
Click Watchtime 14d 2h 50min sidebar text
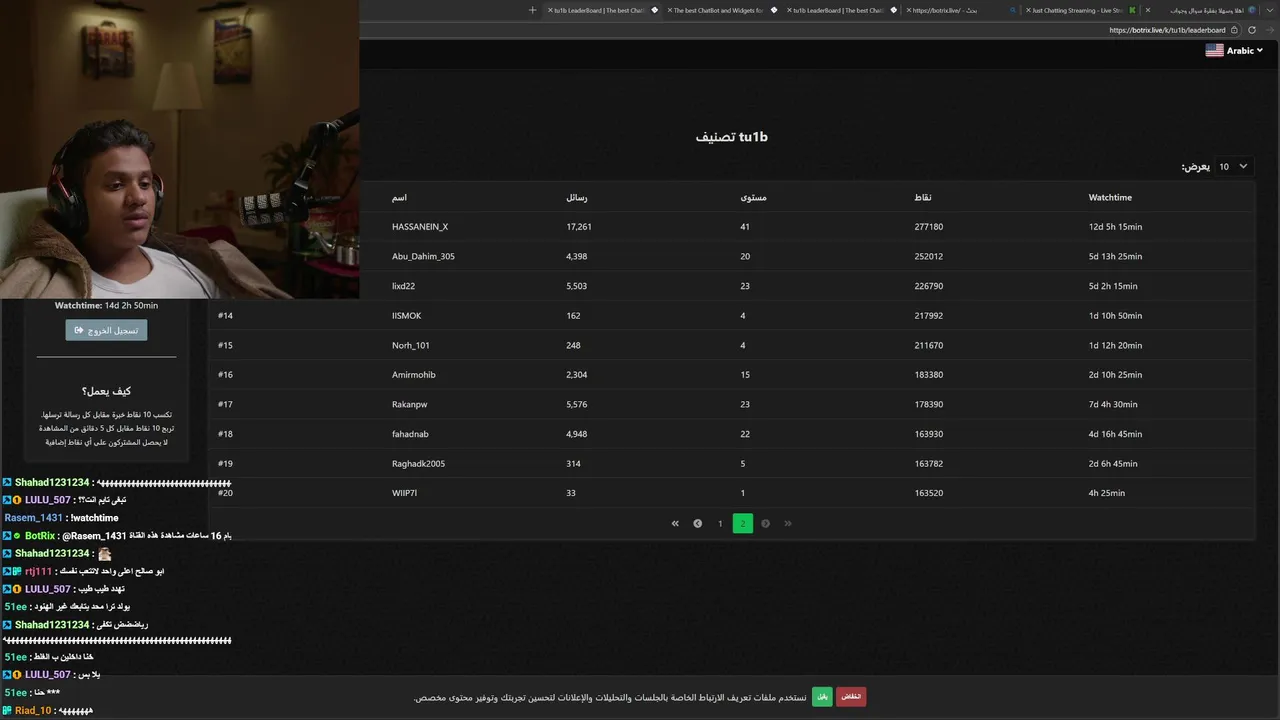coord(106,305)
